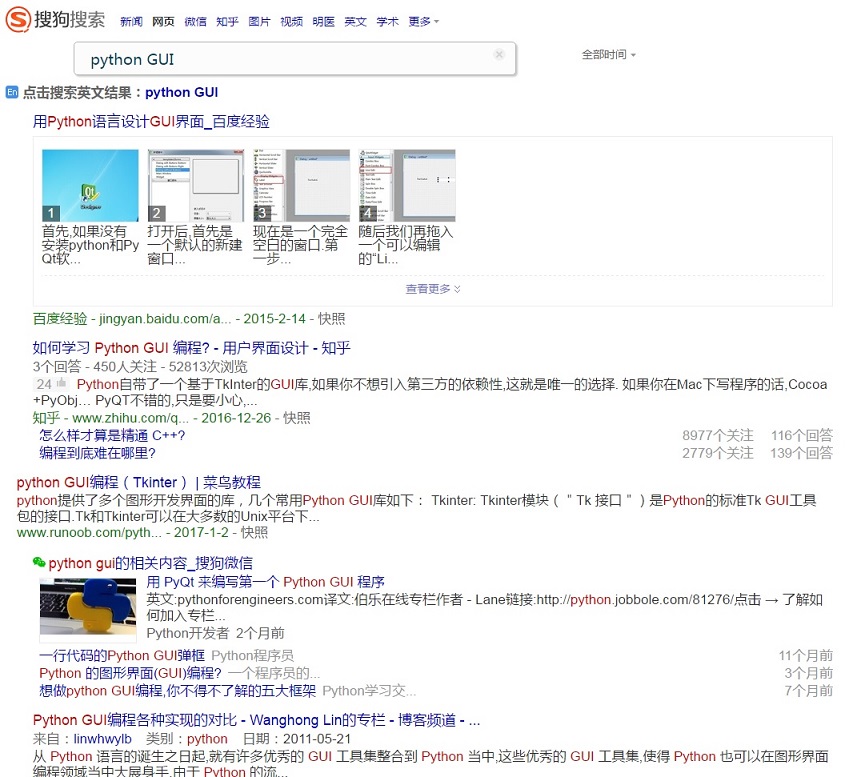Open the 更多 navigation dropdown

(420, 21)
